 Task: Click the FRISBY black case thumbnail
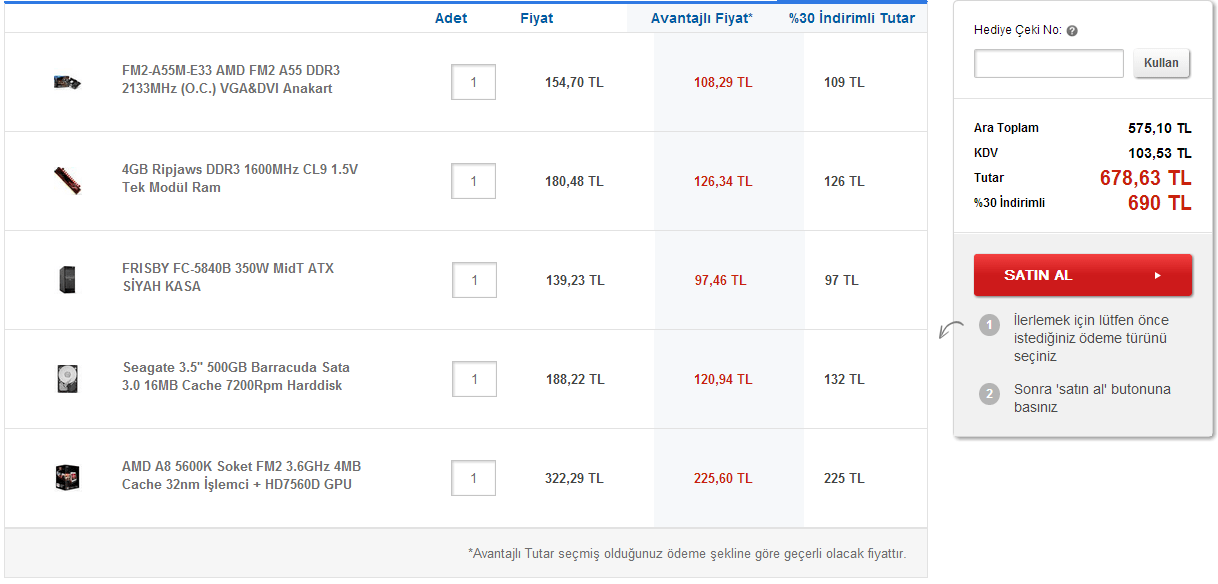[67, 279]
